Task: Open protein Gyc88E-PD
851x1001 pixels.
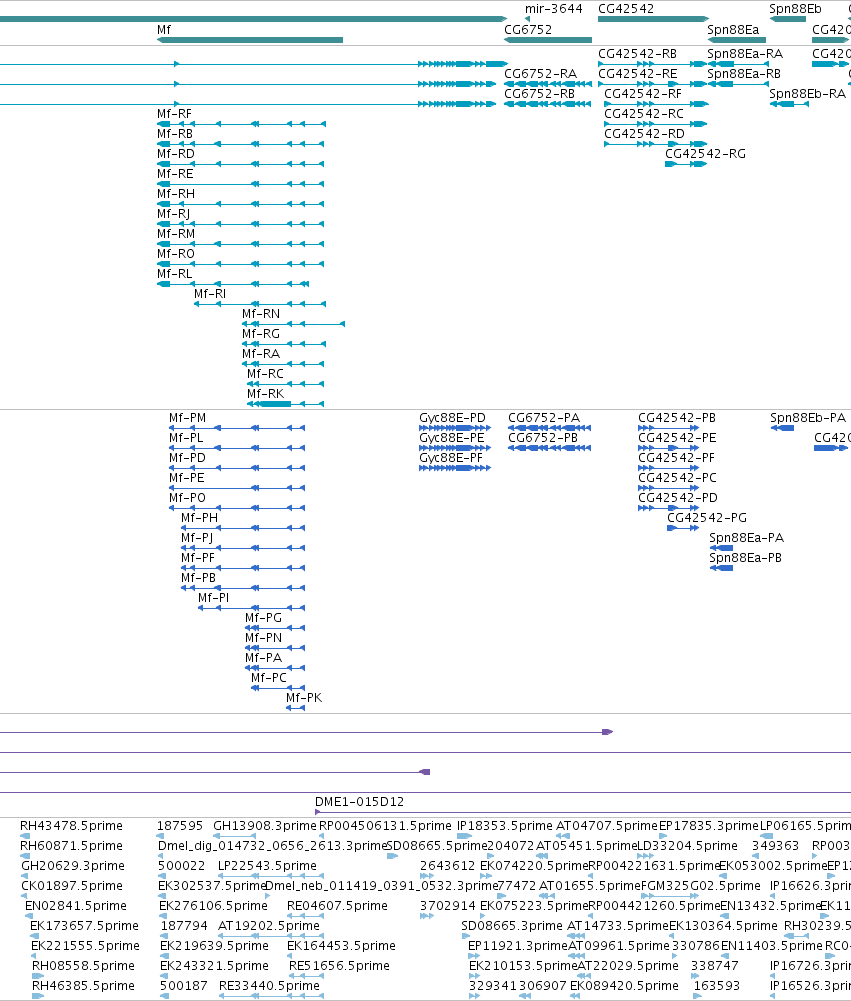Action: (453, 418)
